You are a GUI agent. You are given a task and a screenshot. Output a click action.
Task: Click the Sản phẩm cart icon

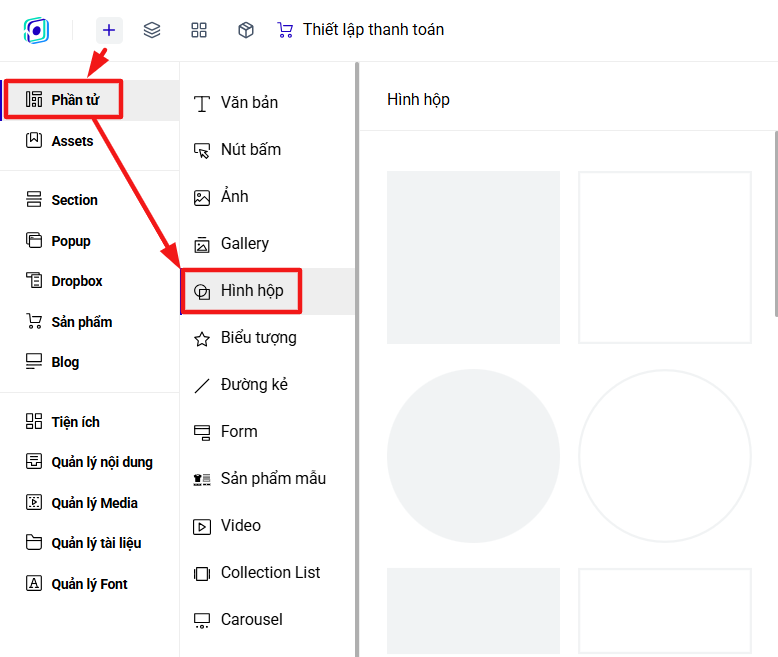pos(34,321)
